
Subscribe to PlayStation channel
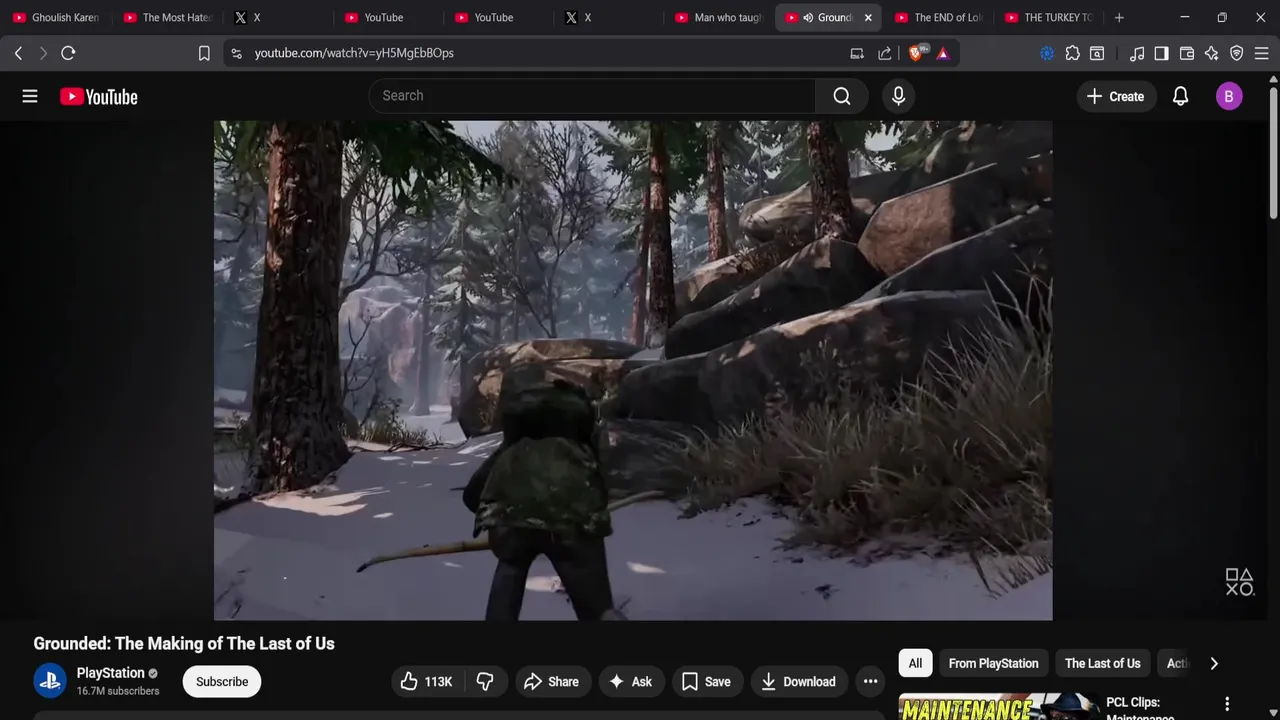(222, 682)
